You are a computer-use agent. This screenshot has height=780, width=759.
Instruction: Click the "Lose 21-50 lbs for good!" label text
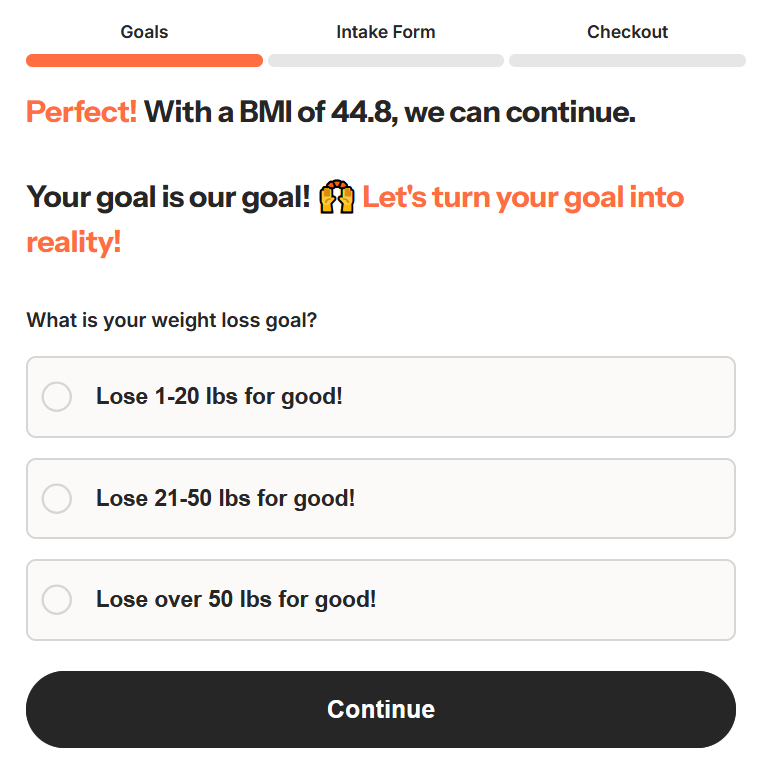pos(225,498)
